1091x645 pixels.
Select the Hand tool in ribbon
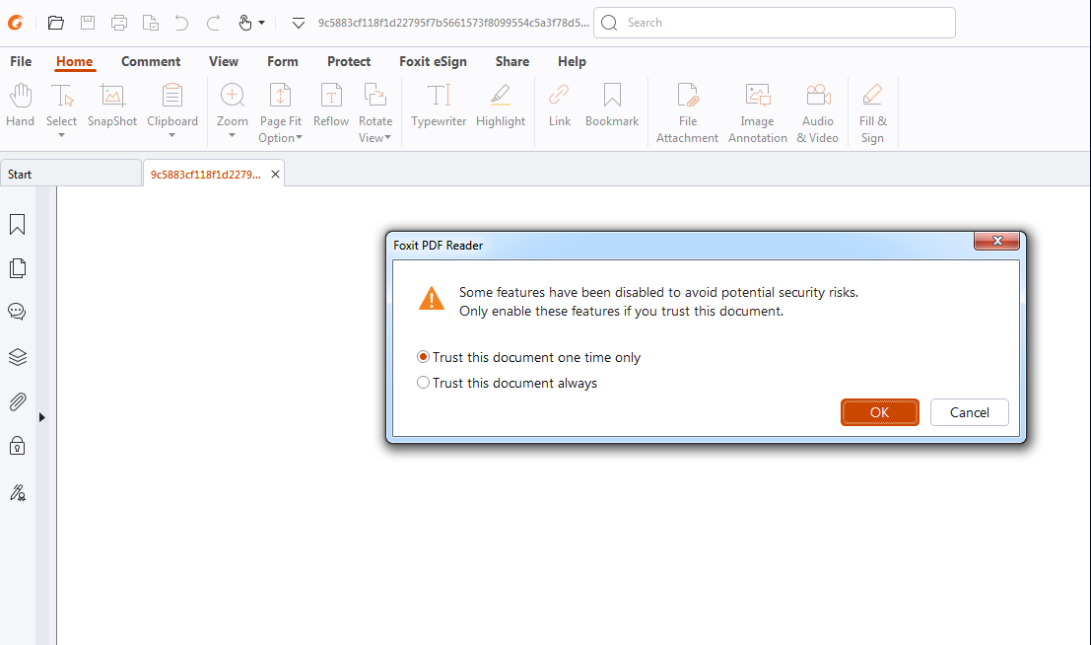click(20, 105)
